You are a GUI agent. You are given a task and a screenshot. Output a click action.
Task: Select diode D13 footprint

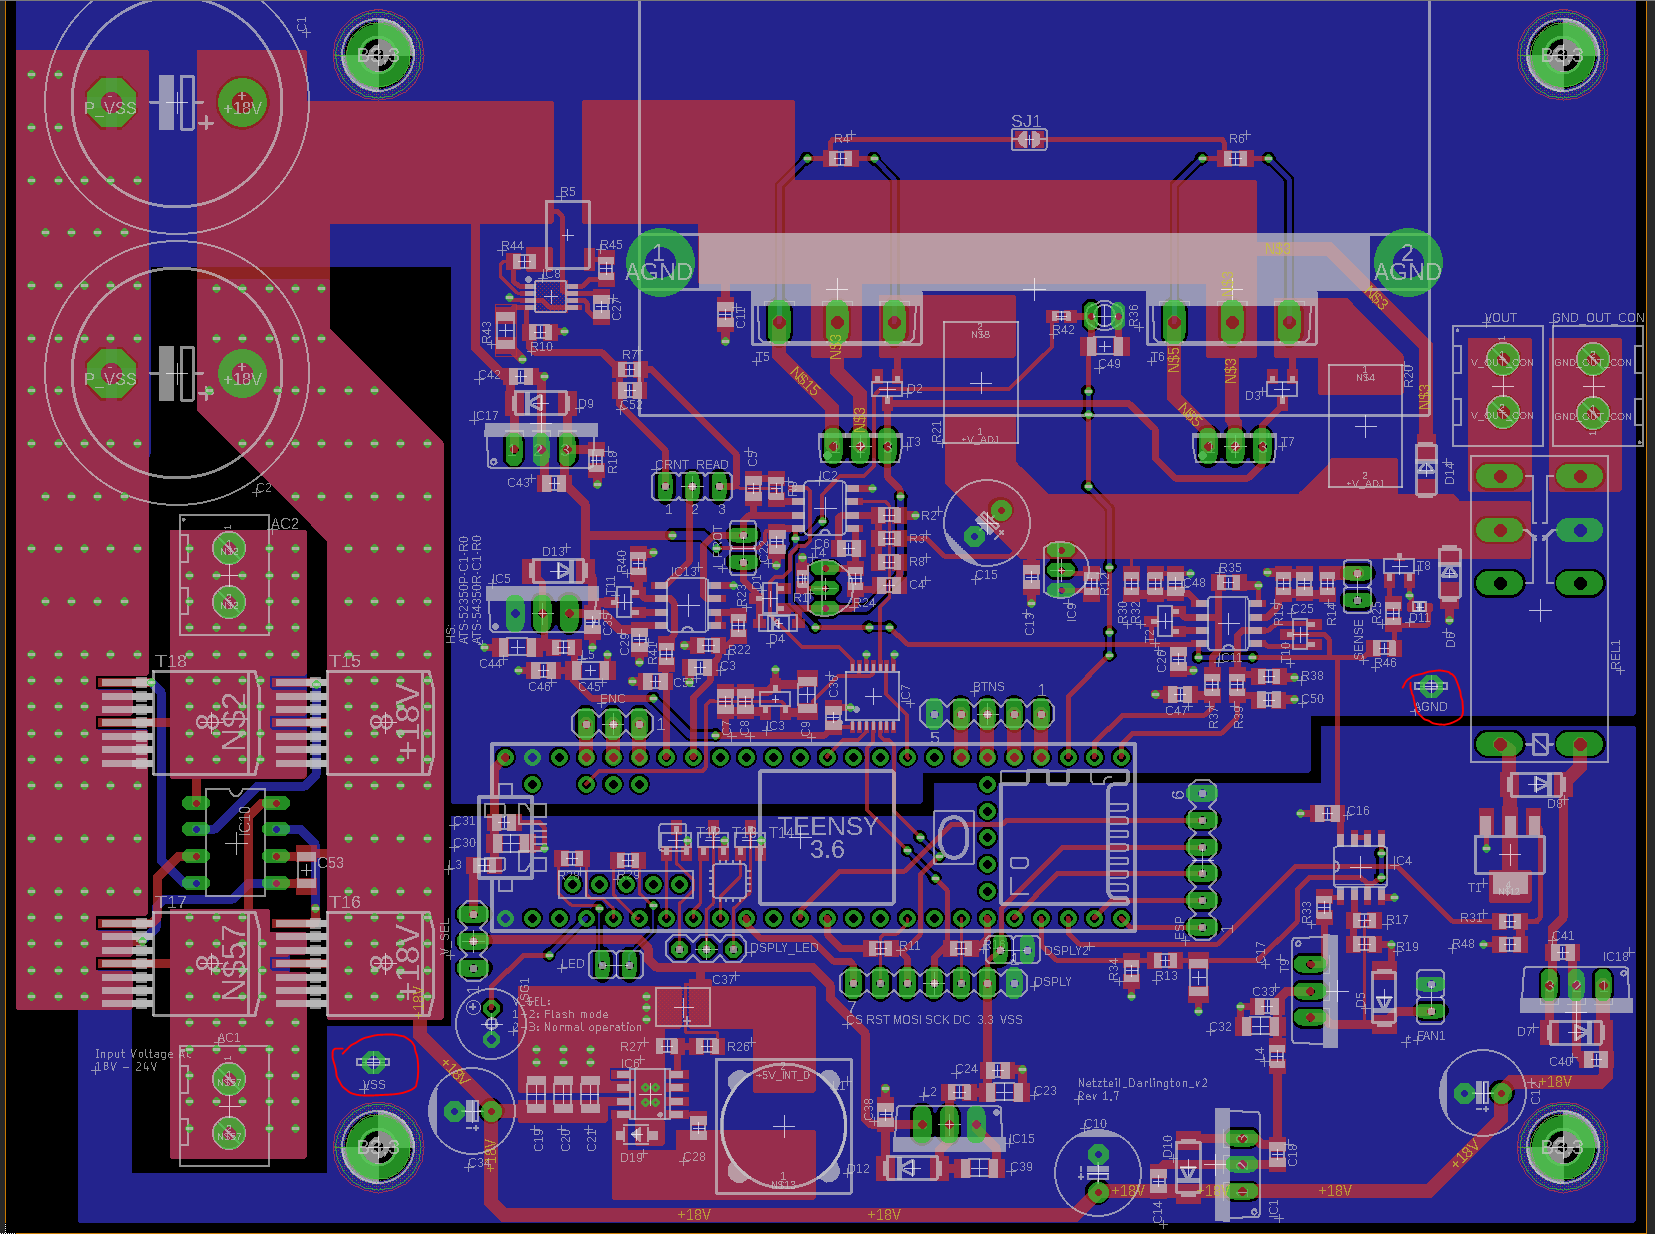[x=558, y=571]
